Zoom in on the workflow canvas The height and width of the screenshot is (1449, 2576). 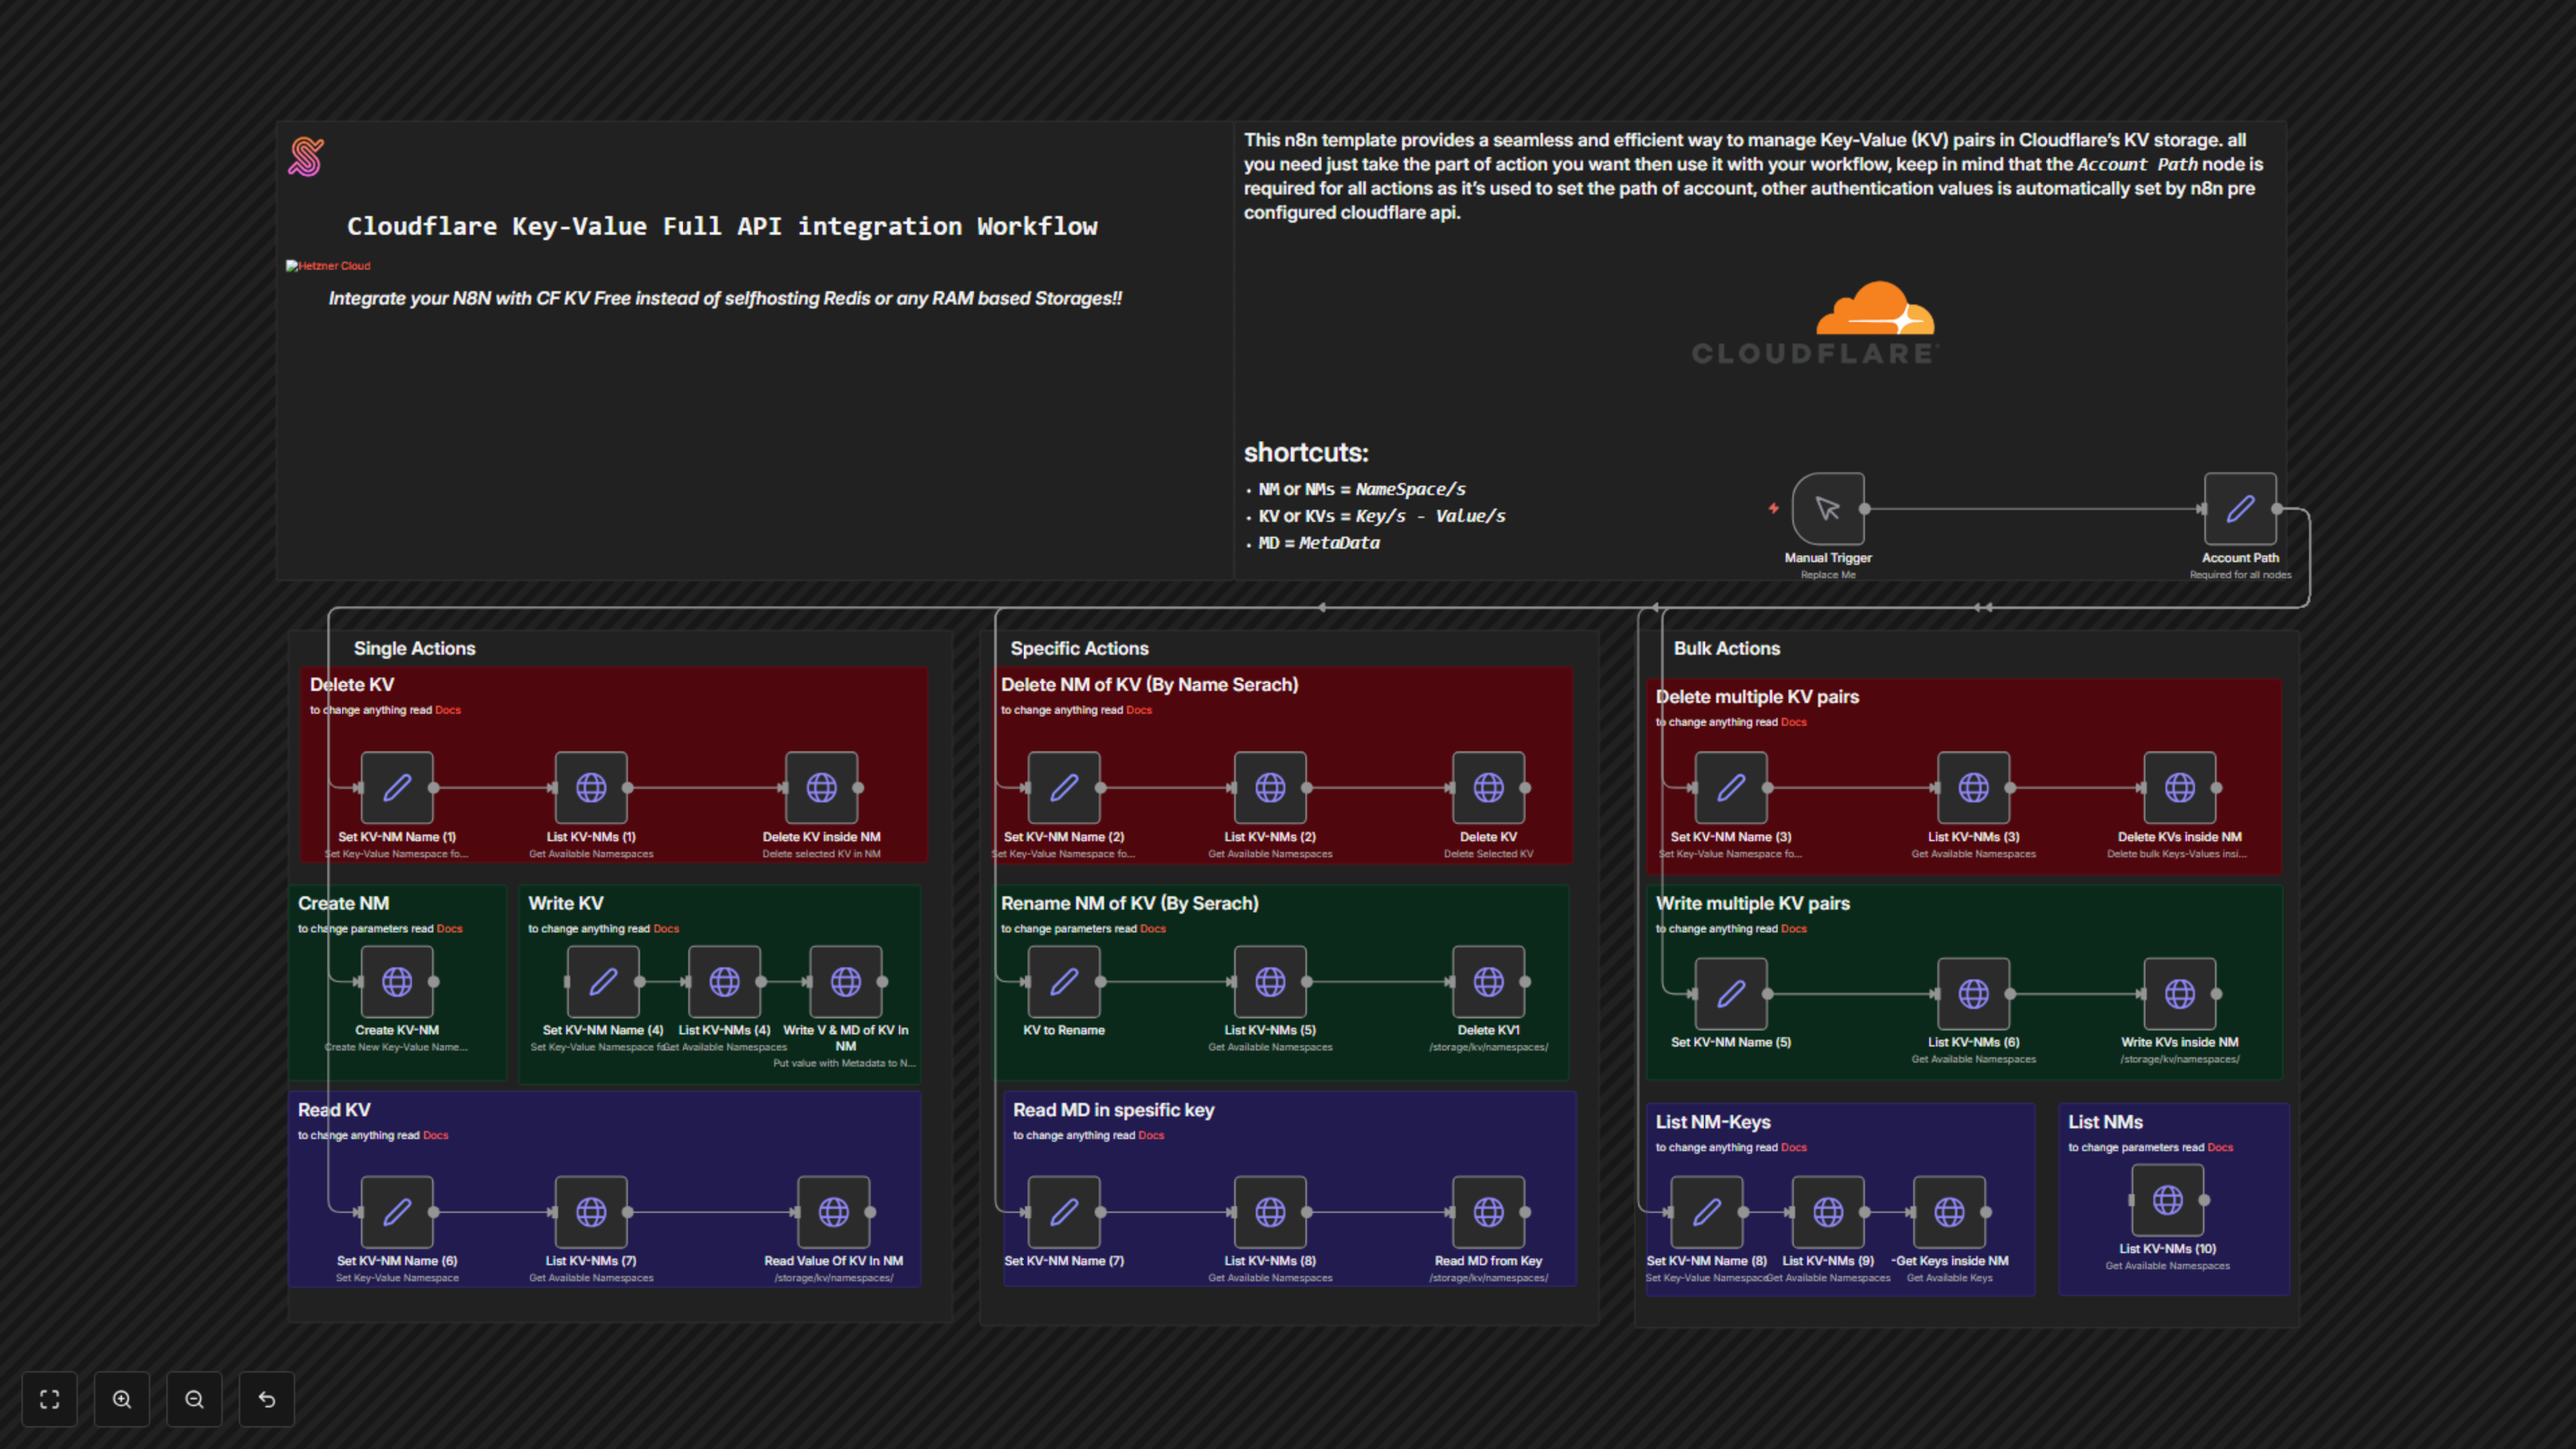[122, 1399]
